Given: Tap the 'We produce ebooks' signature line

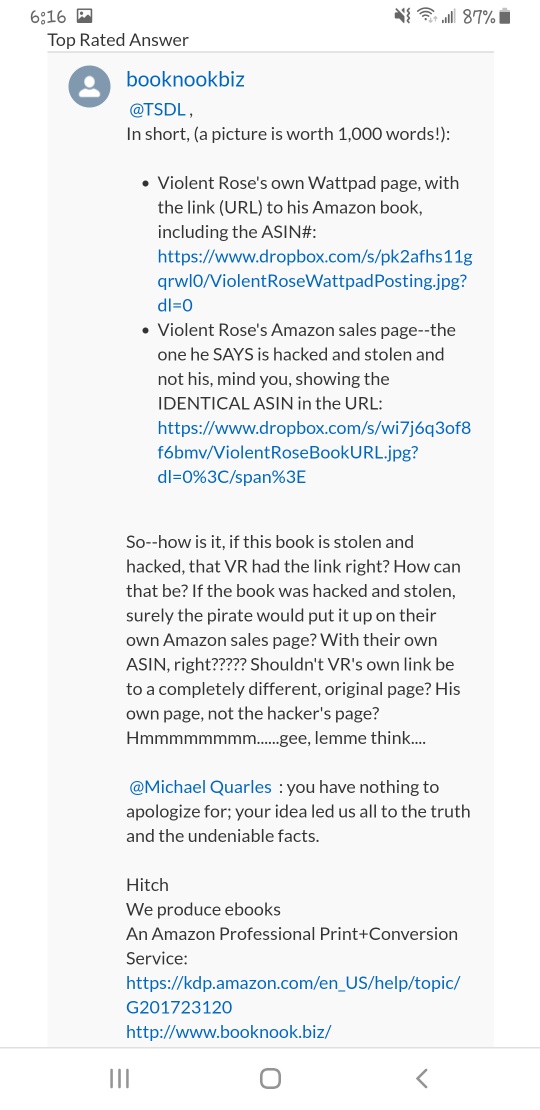Looking at the screenshot, I should [x=203, y=909].
